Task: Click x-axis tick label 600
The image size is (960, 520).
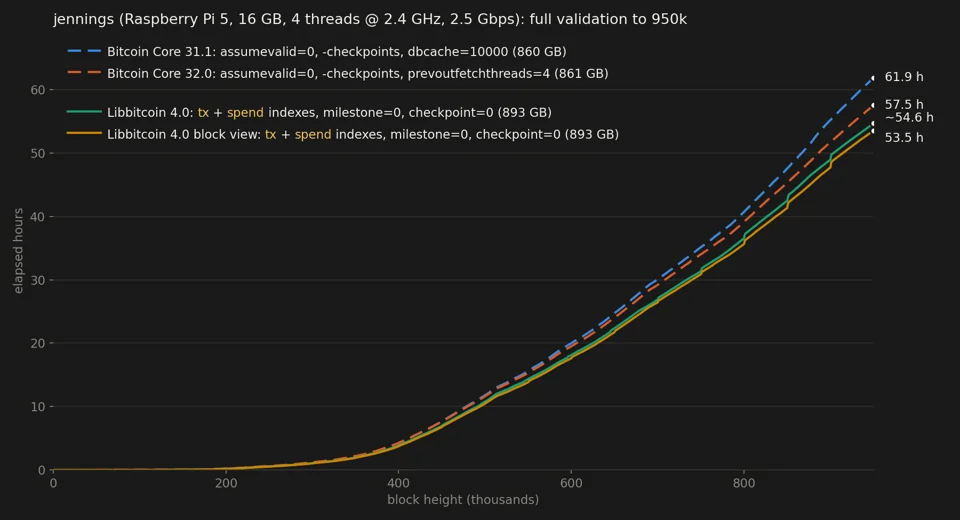Action: 571,483
